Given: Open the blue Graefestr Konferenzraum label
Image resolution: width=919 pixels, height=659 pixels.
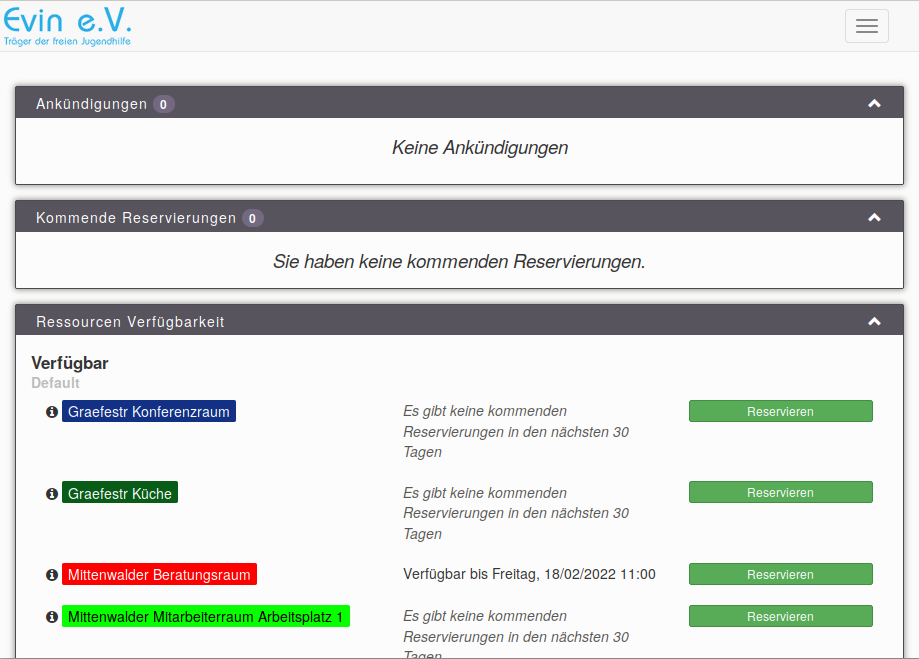Looking at the screenshot, I should coord(149,412).
